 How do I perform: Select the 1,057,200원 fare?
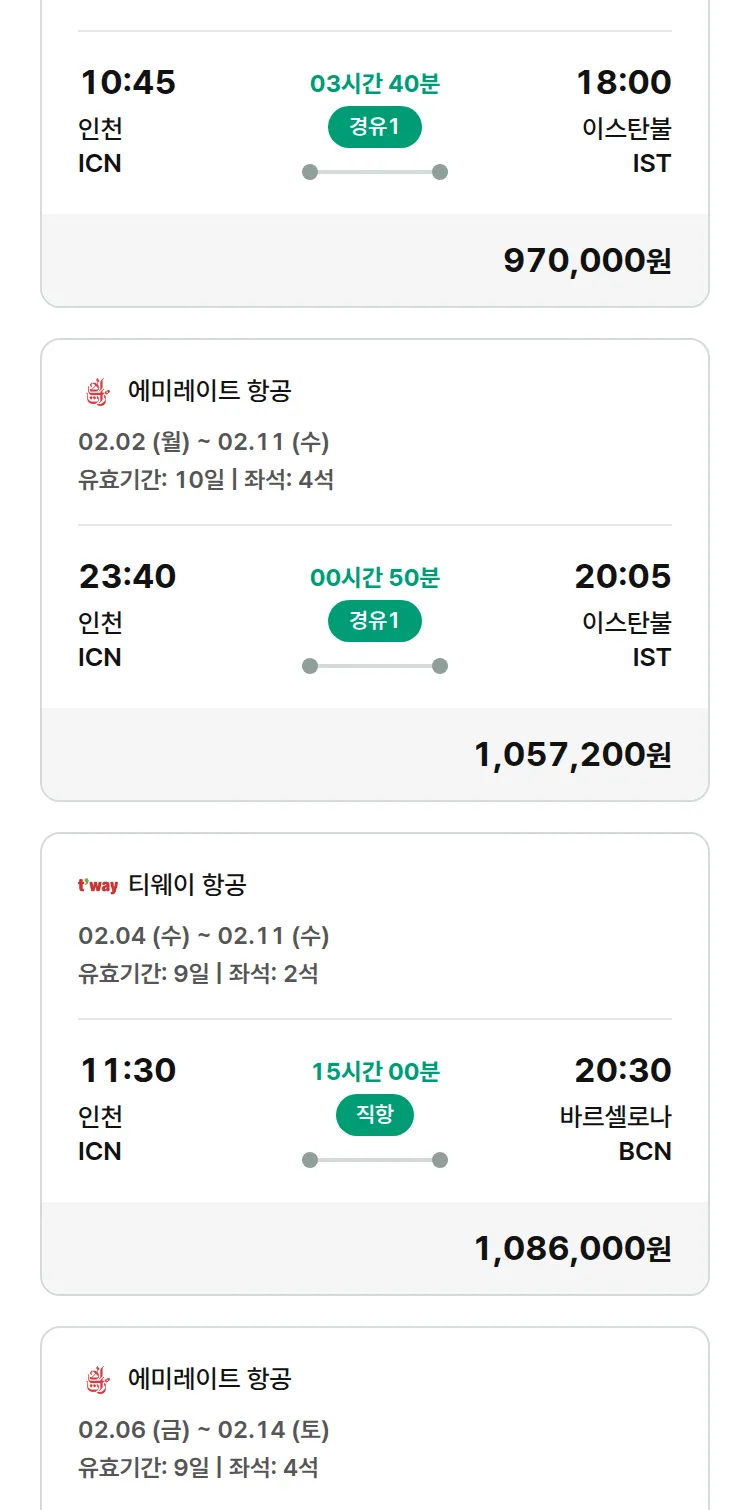coord(572,754)
